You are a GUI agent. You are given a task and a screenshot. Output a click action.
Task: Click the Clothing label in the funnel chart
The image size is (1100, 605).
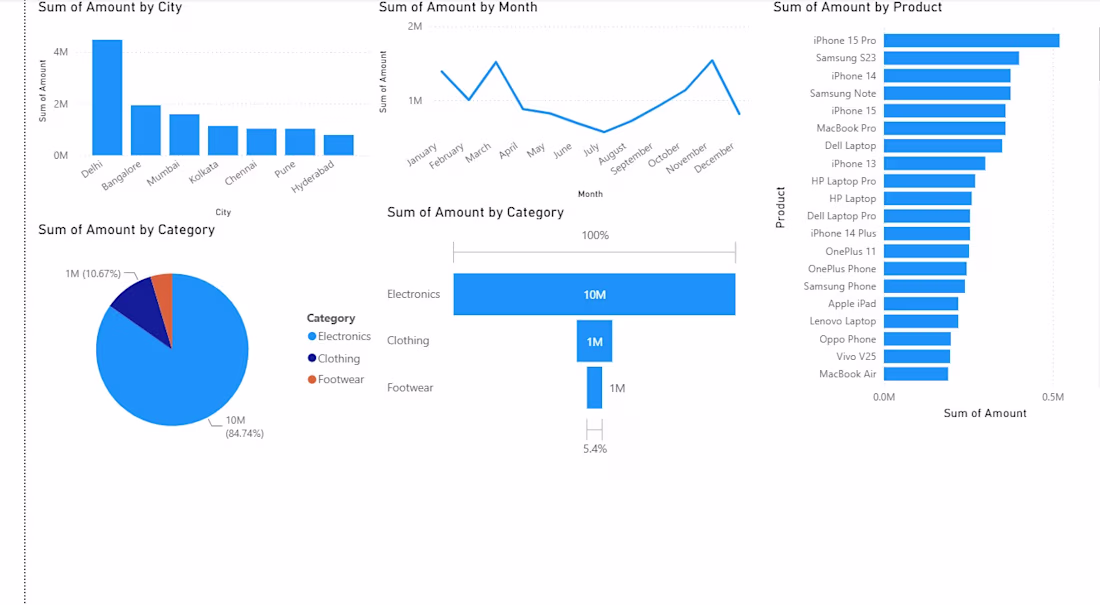click(408, 340)
